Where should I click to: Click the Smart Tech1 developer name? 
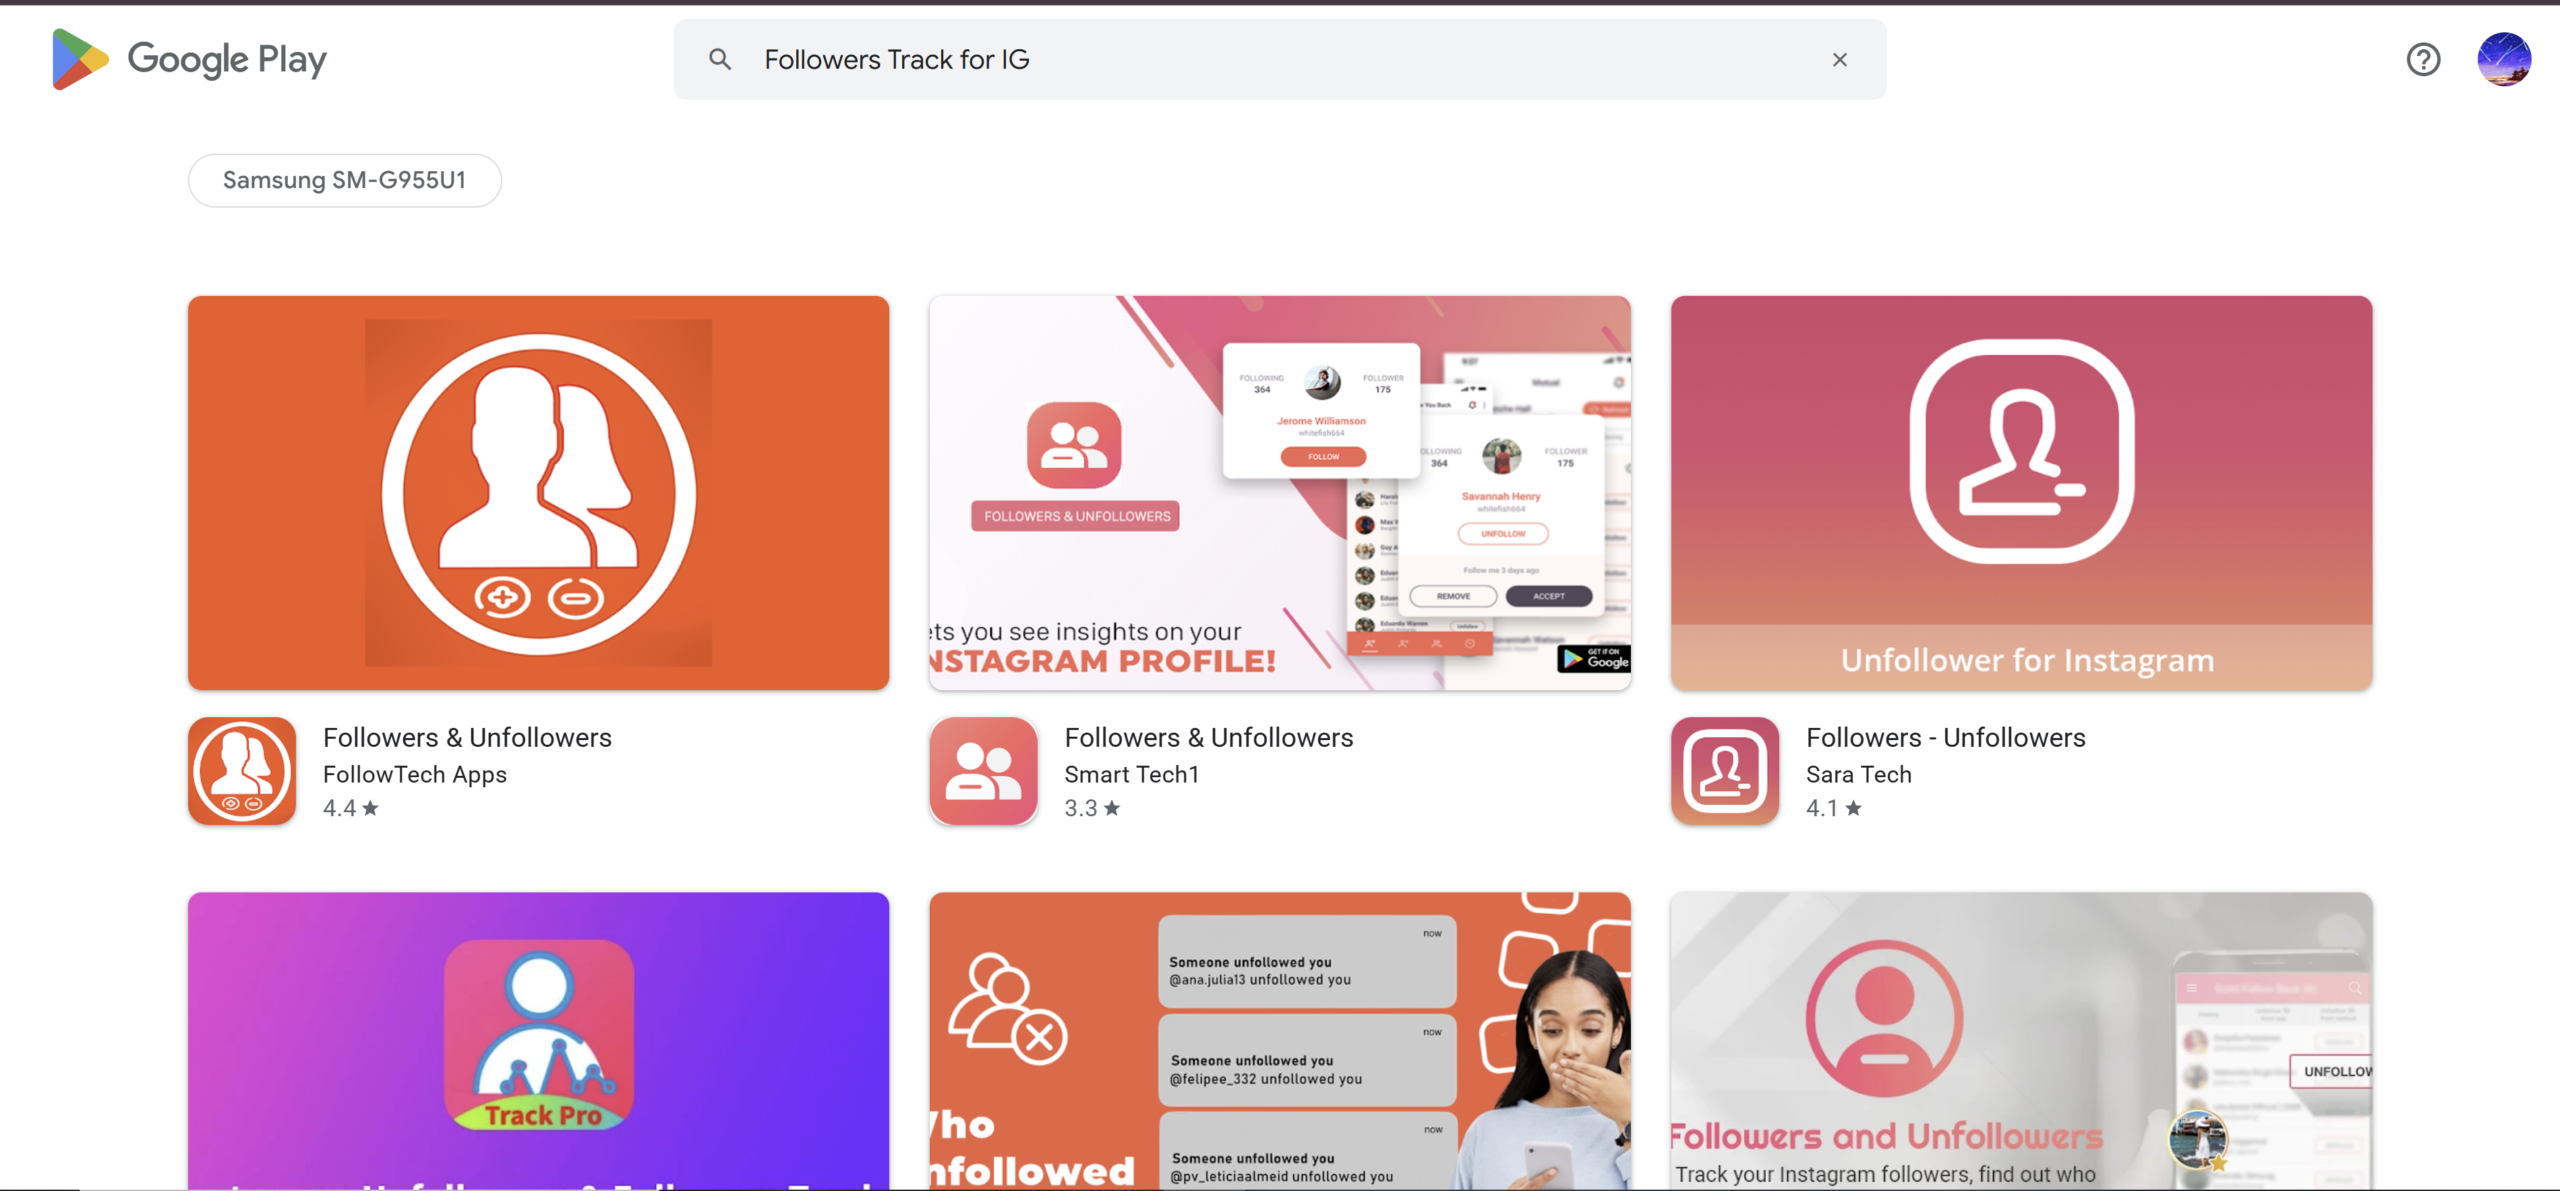1131,774
